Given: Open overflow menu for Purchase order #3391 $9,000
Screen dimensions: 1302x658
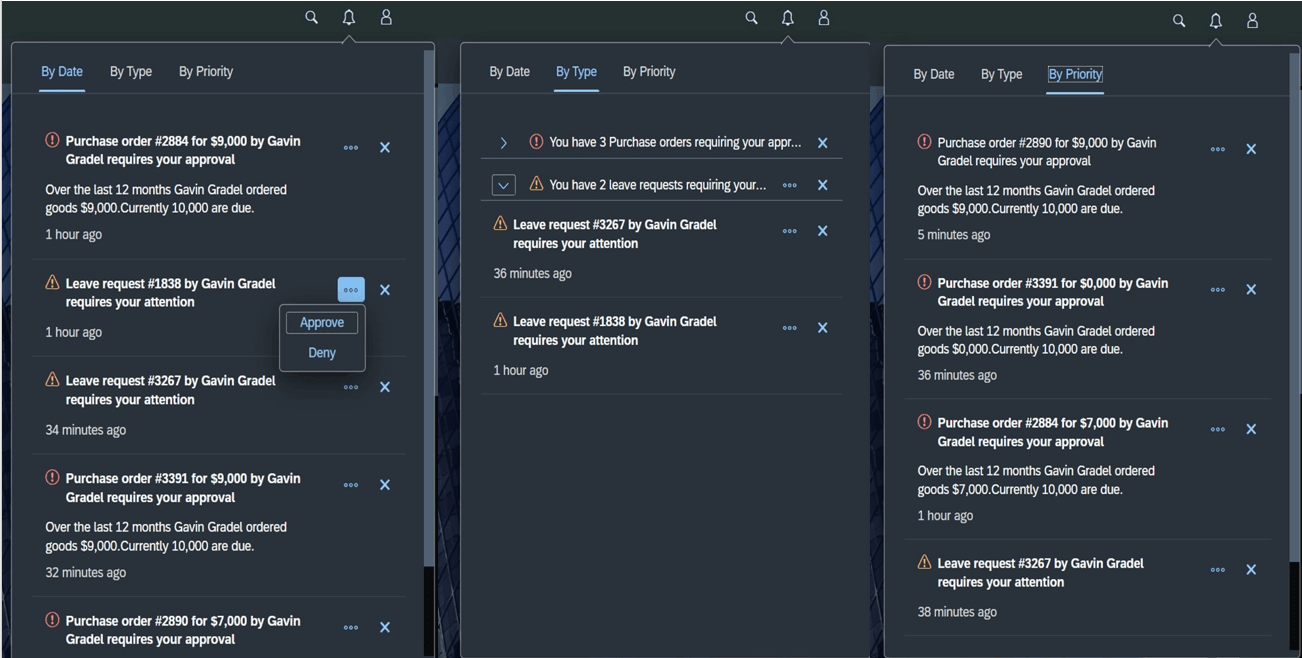Looking at the screenshot, I should click(x=351, y=485).
